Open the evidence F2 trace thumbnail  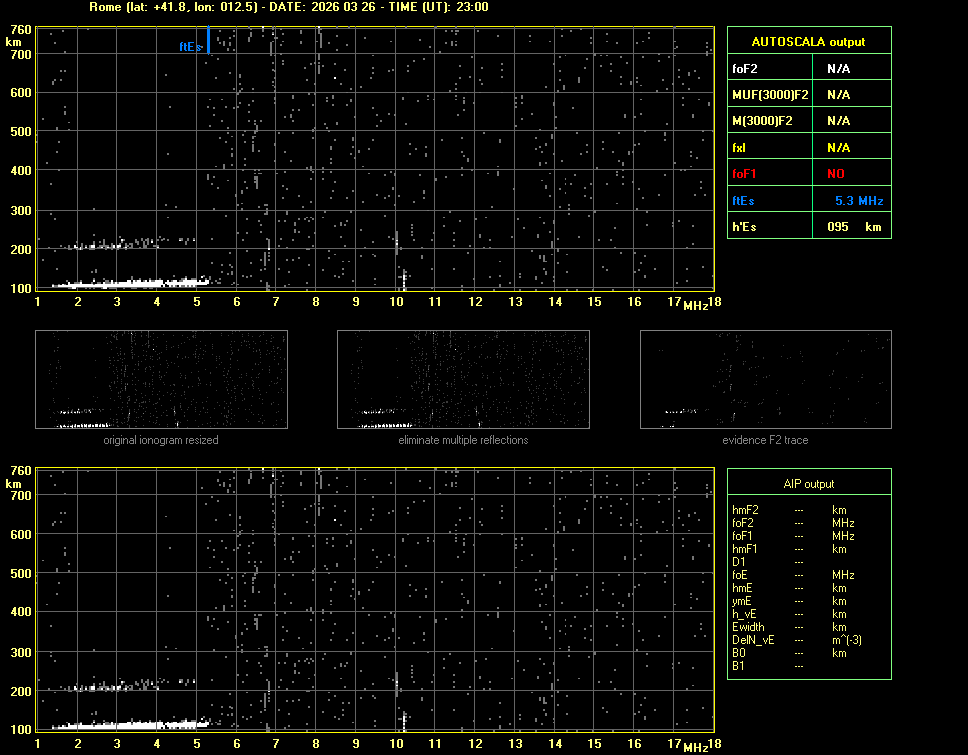click(x=765, y=380)
